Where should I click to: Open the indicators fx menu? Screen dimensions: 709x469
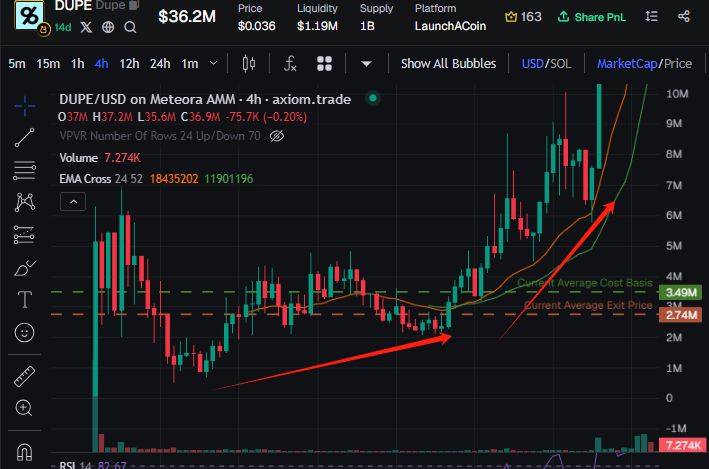click(x=290, y=63)
